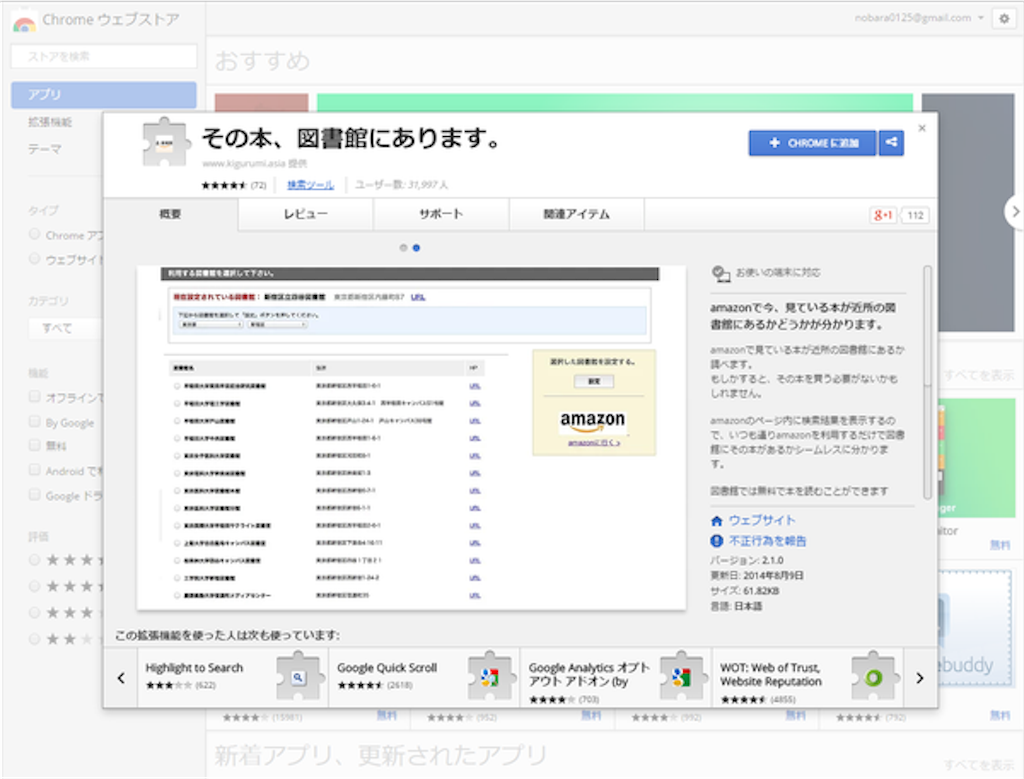This screenshot has width=1024, height=779.
Task: Check the By Google checkbox
Action: [35, 421]
